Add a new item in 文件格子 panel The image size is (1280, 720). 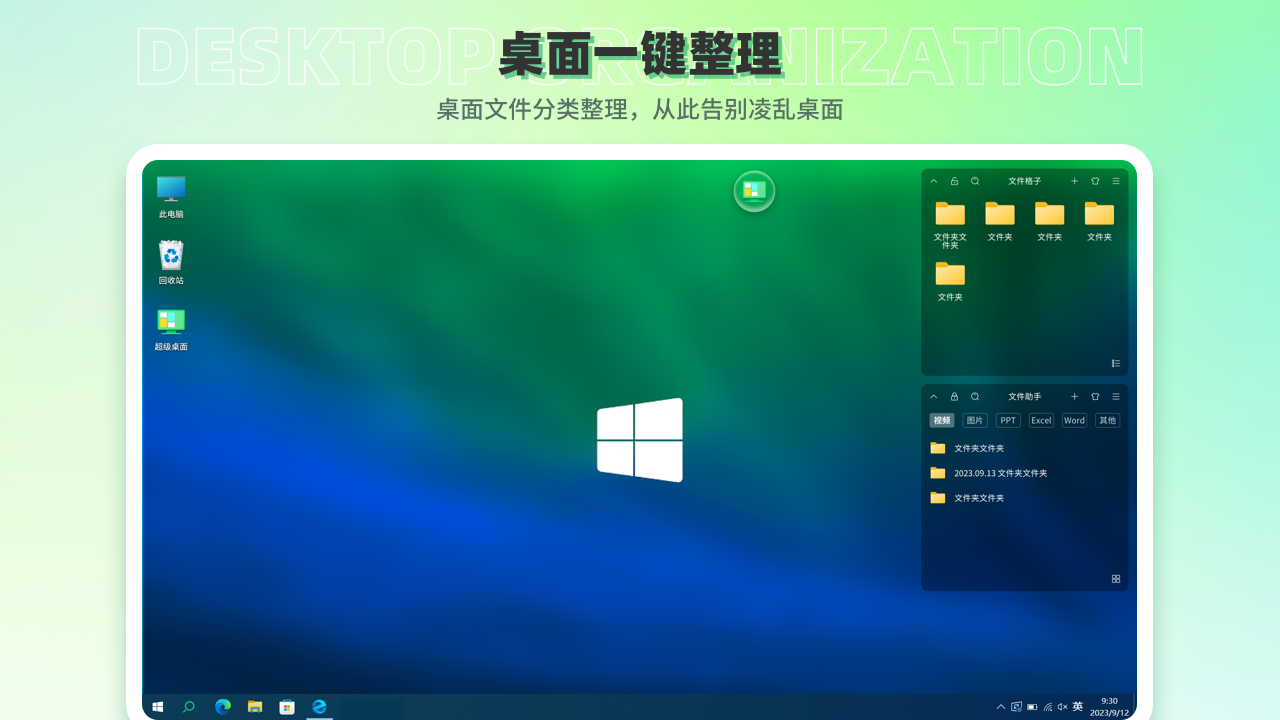pos(1074,181)
